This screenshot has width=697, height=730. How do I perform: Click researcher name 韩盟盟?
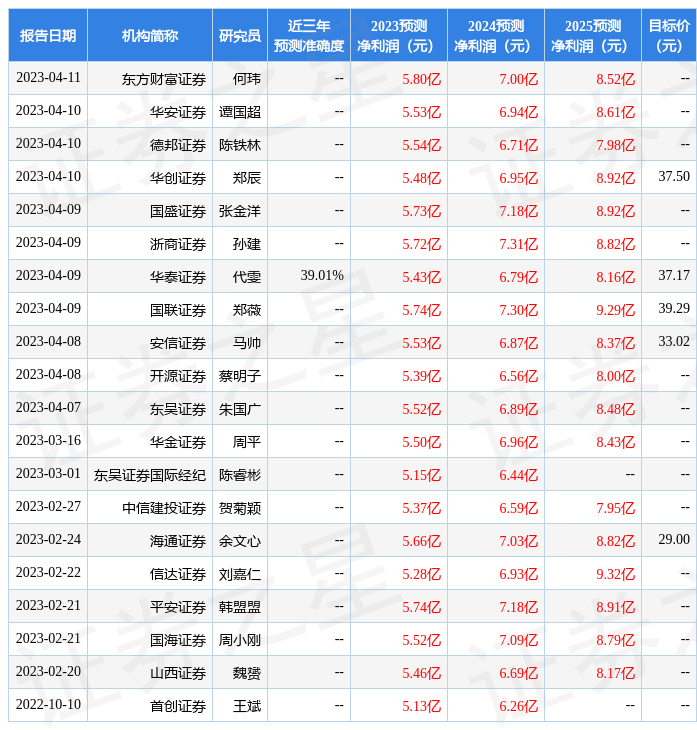click(240, 608)
